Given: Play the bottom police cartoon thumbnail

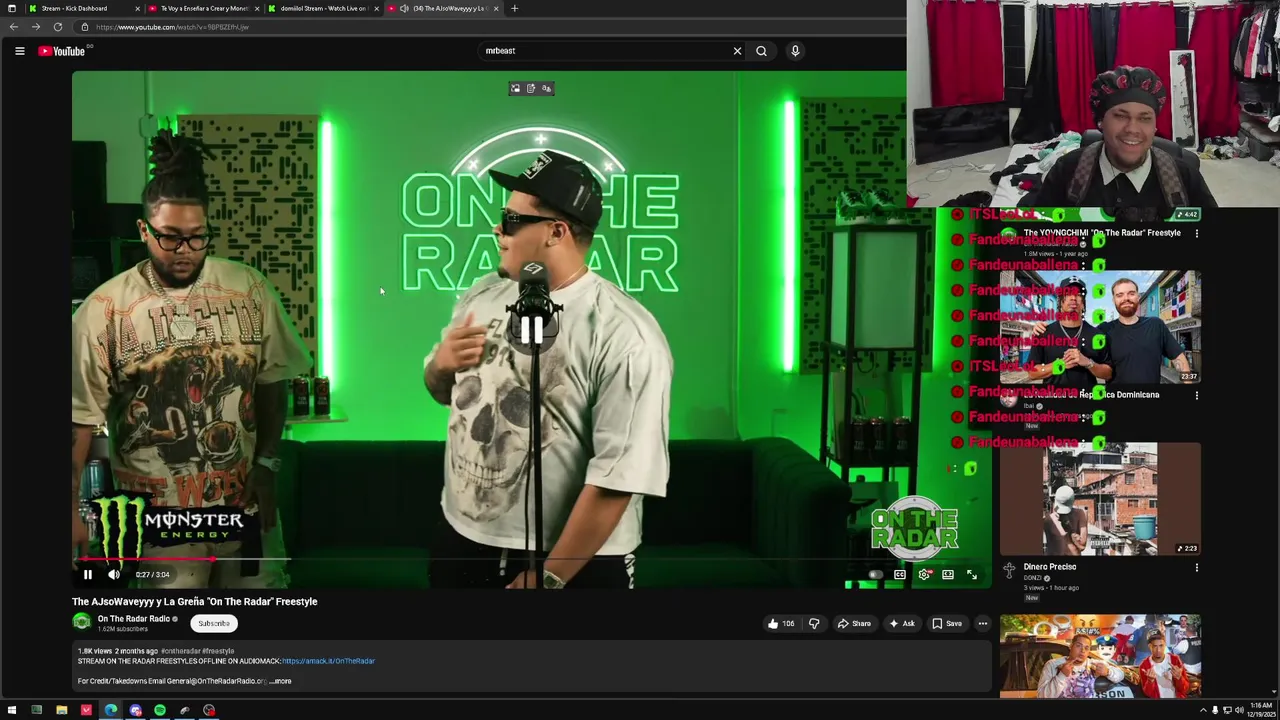Looking at the screenshot, I should click(1100, 655).
